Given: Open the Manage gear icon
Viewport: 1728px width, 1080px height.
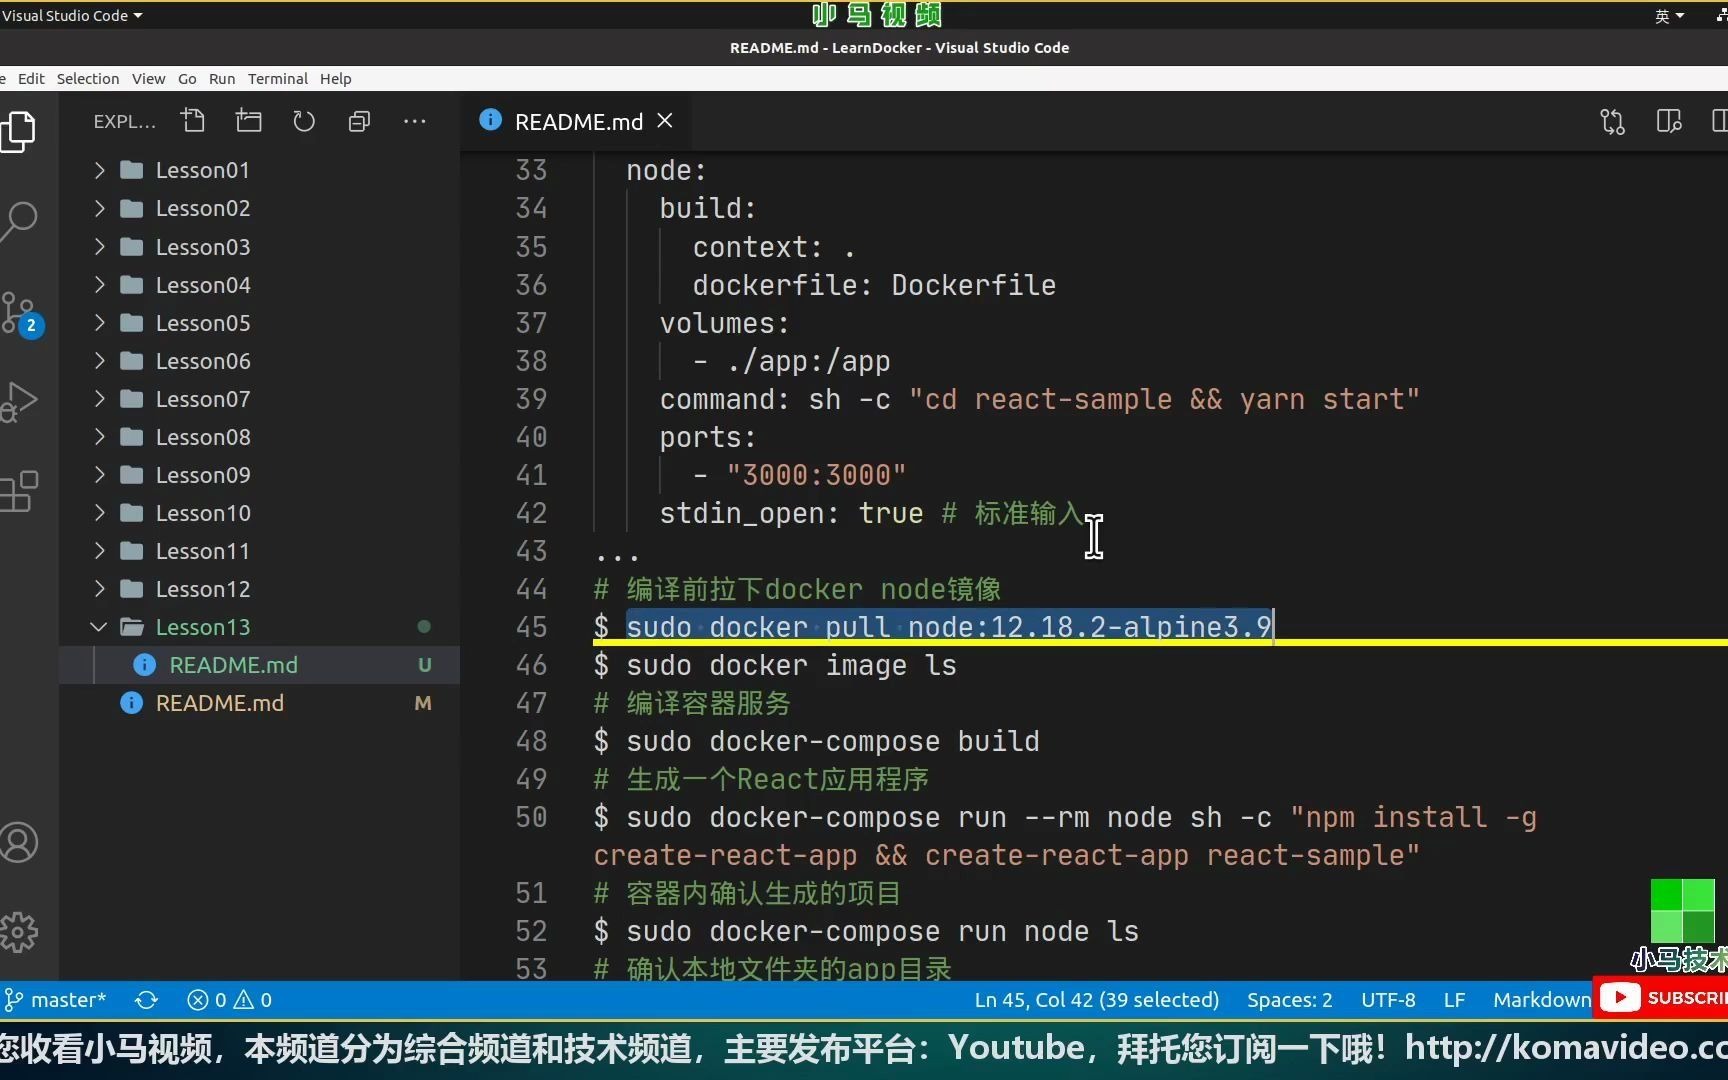Looking at the screenshot, I should (x=19, y=932).
